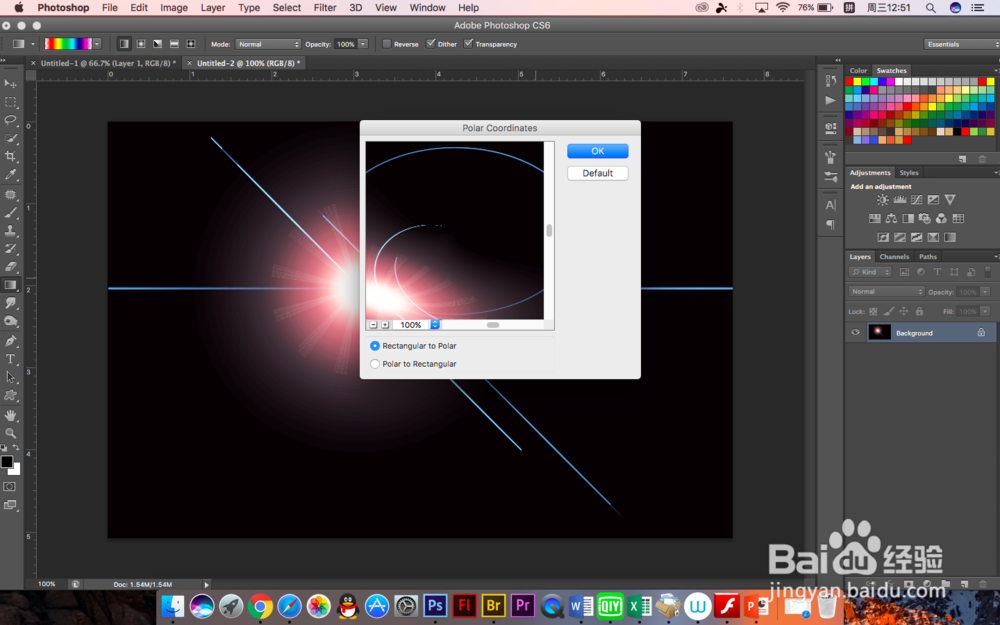Screen dimensions: 1000x625
Task: Pick the red swatch in Swatches panel
Action: [x=849, y=82]
